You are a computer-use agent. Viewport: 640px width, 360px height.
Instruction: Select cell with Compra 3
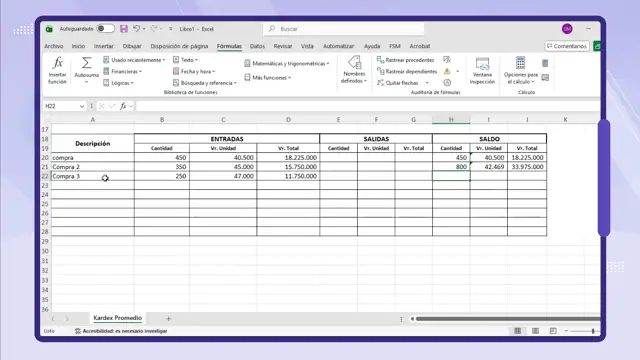93,176
